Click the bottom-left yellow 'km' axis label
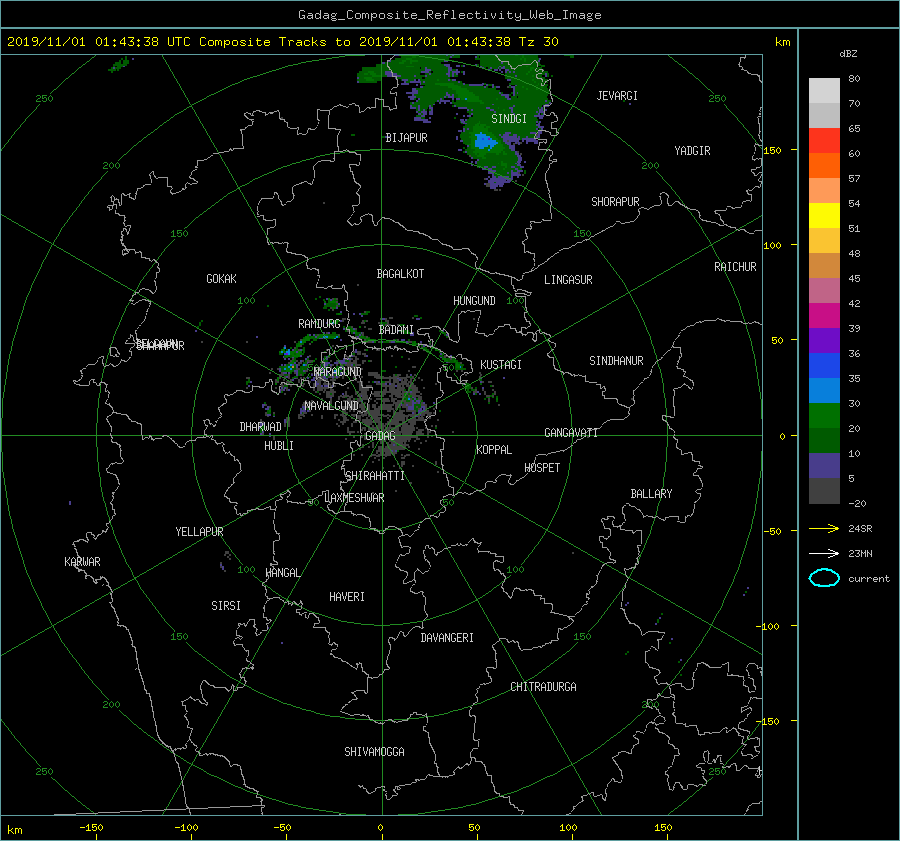This screenshot has width=900, height=841. coord(14,830)
